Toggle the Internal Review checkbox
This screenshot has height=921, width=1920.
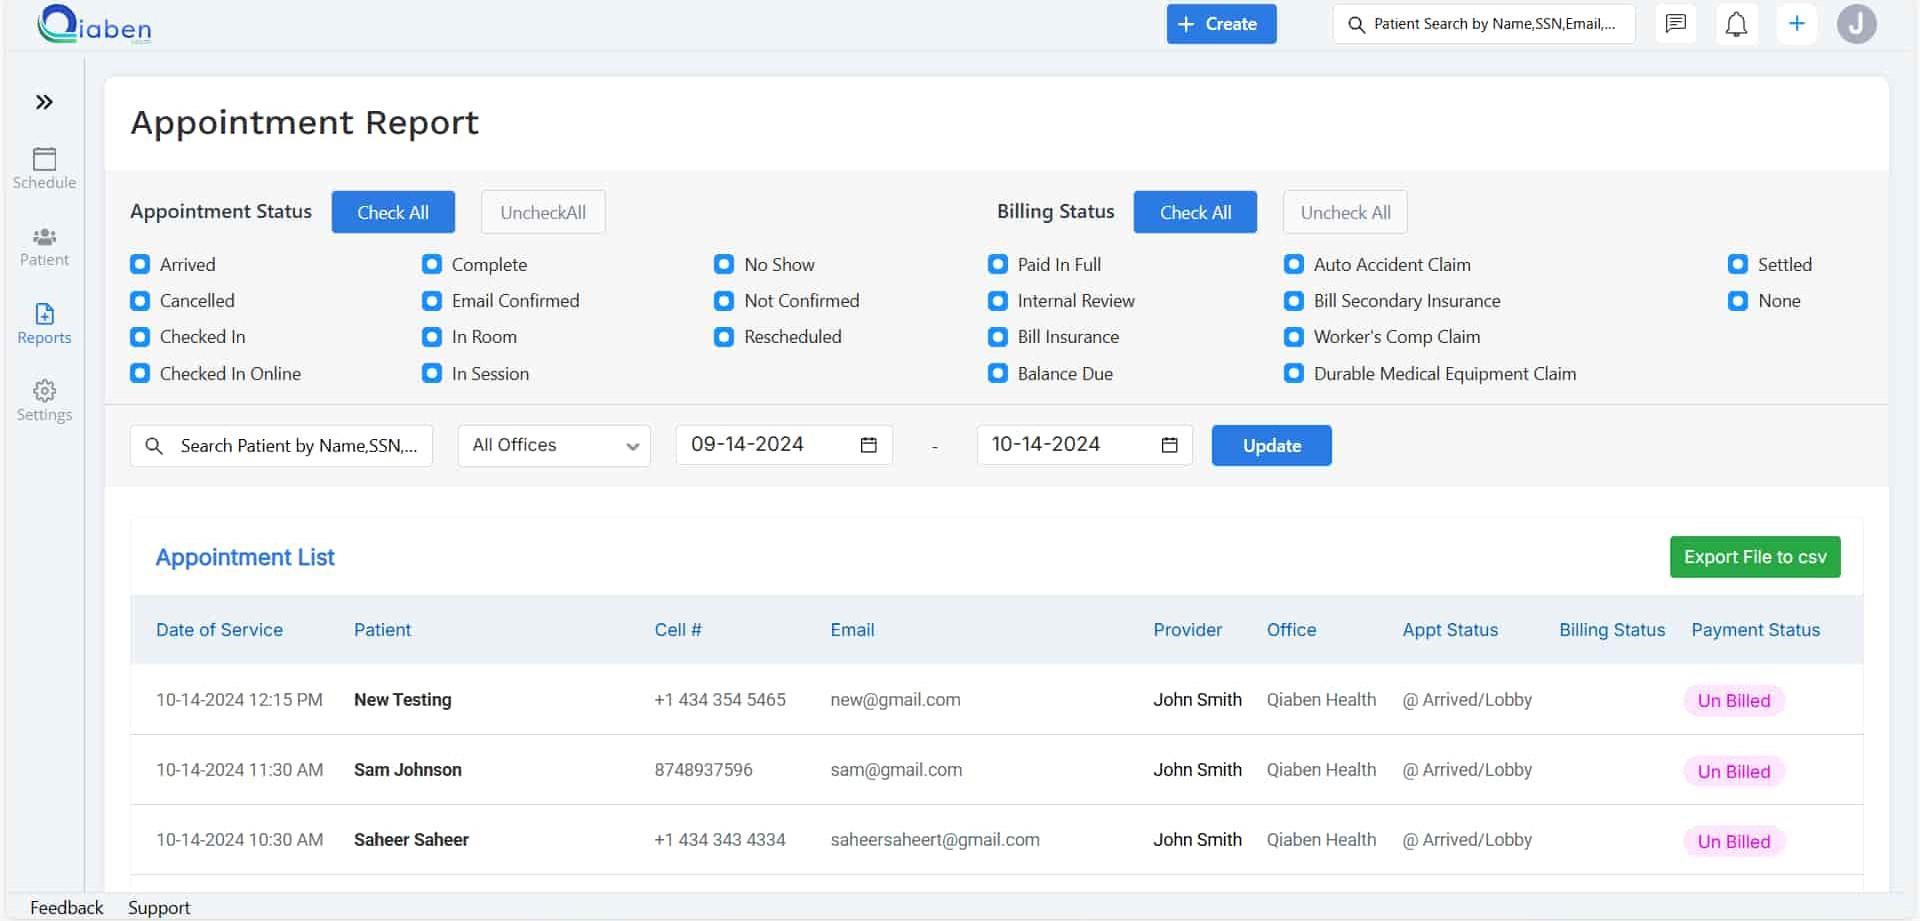998,300
